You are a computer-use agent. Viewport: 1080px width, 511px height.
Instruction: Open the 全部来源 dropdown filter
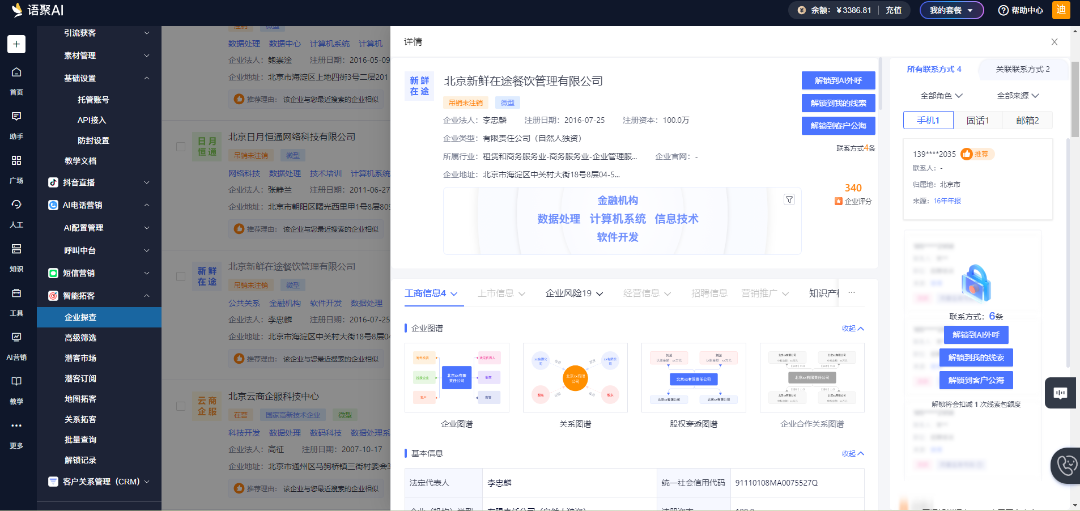(x=1019, y=96)
